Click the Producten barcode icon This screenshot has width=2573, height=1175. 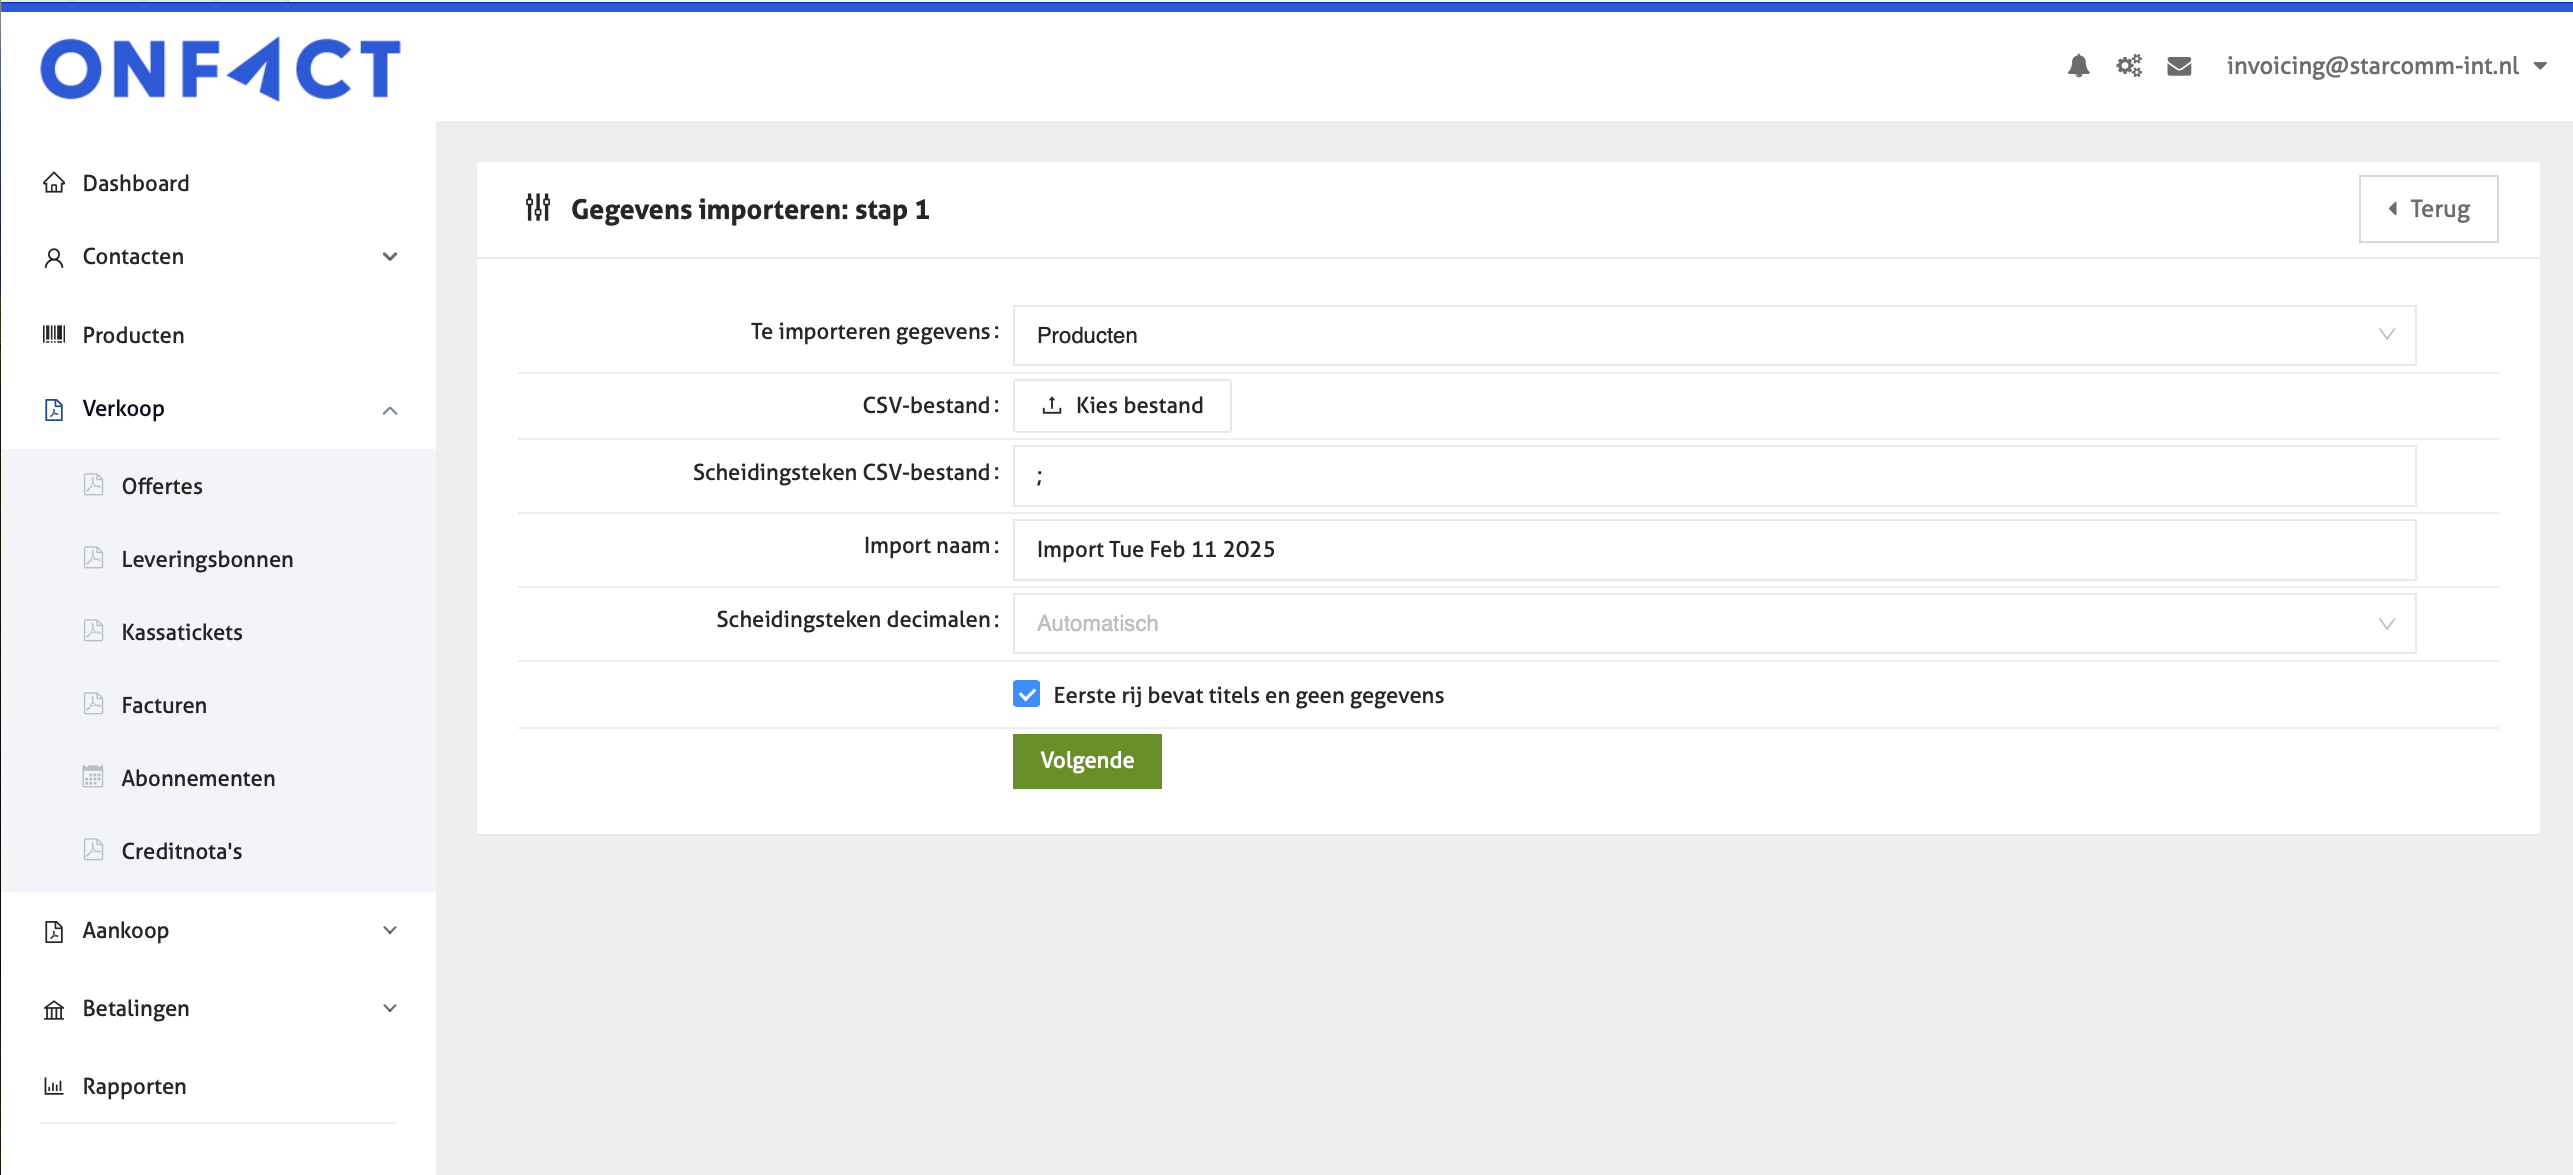54,335
